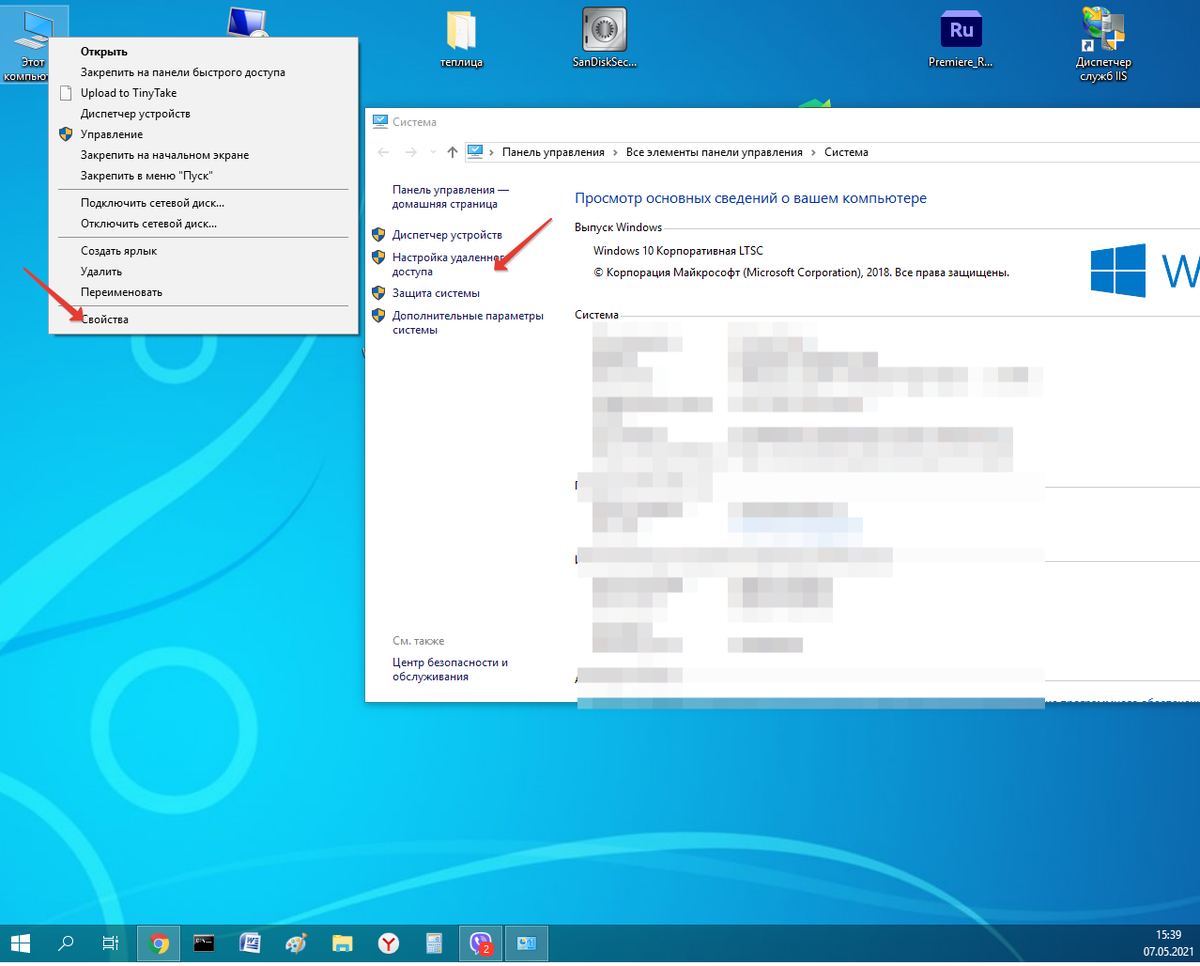The image size is (1200, 966).
Task: Choose 'Открыть' in the context menu
Action: pos(203,52)
